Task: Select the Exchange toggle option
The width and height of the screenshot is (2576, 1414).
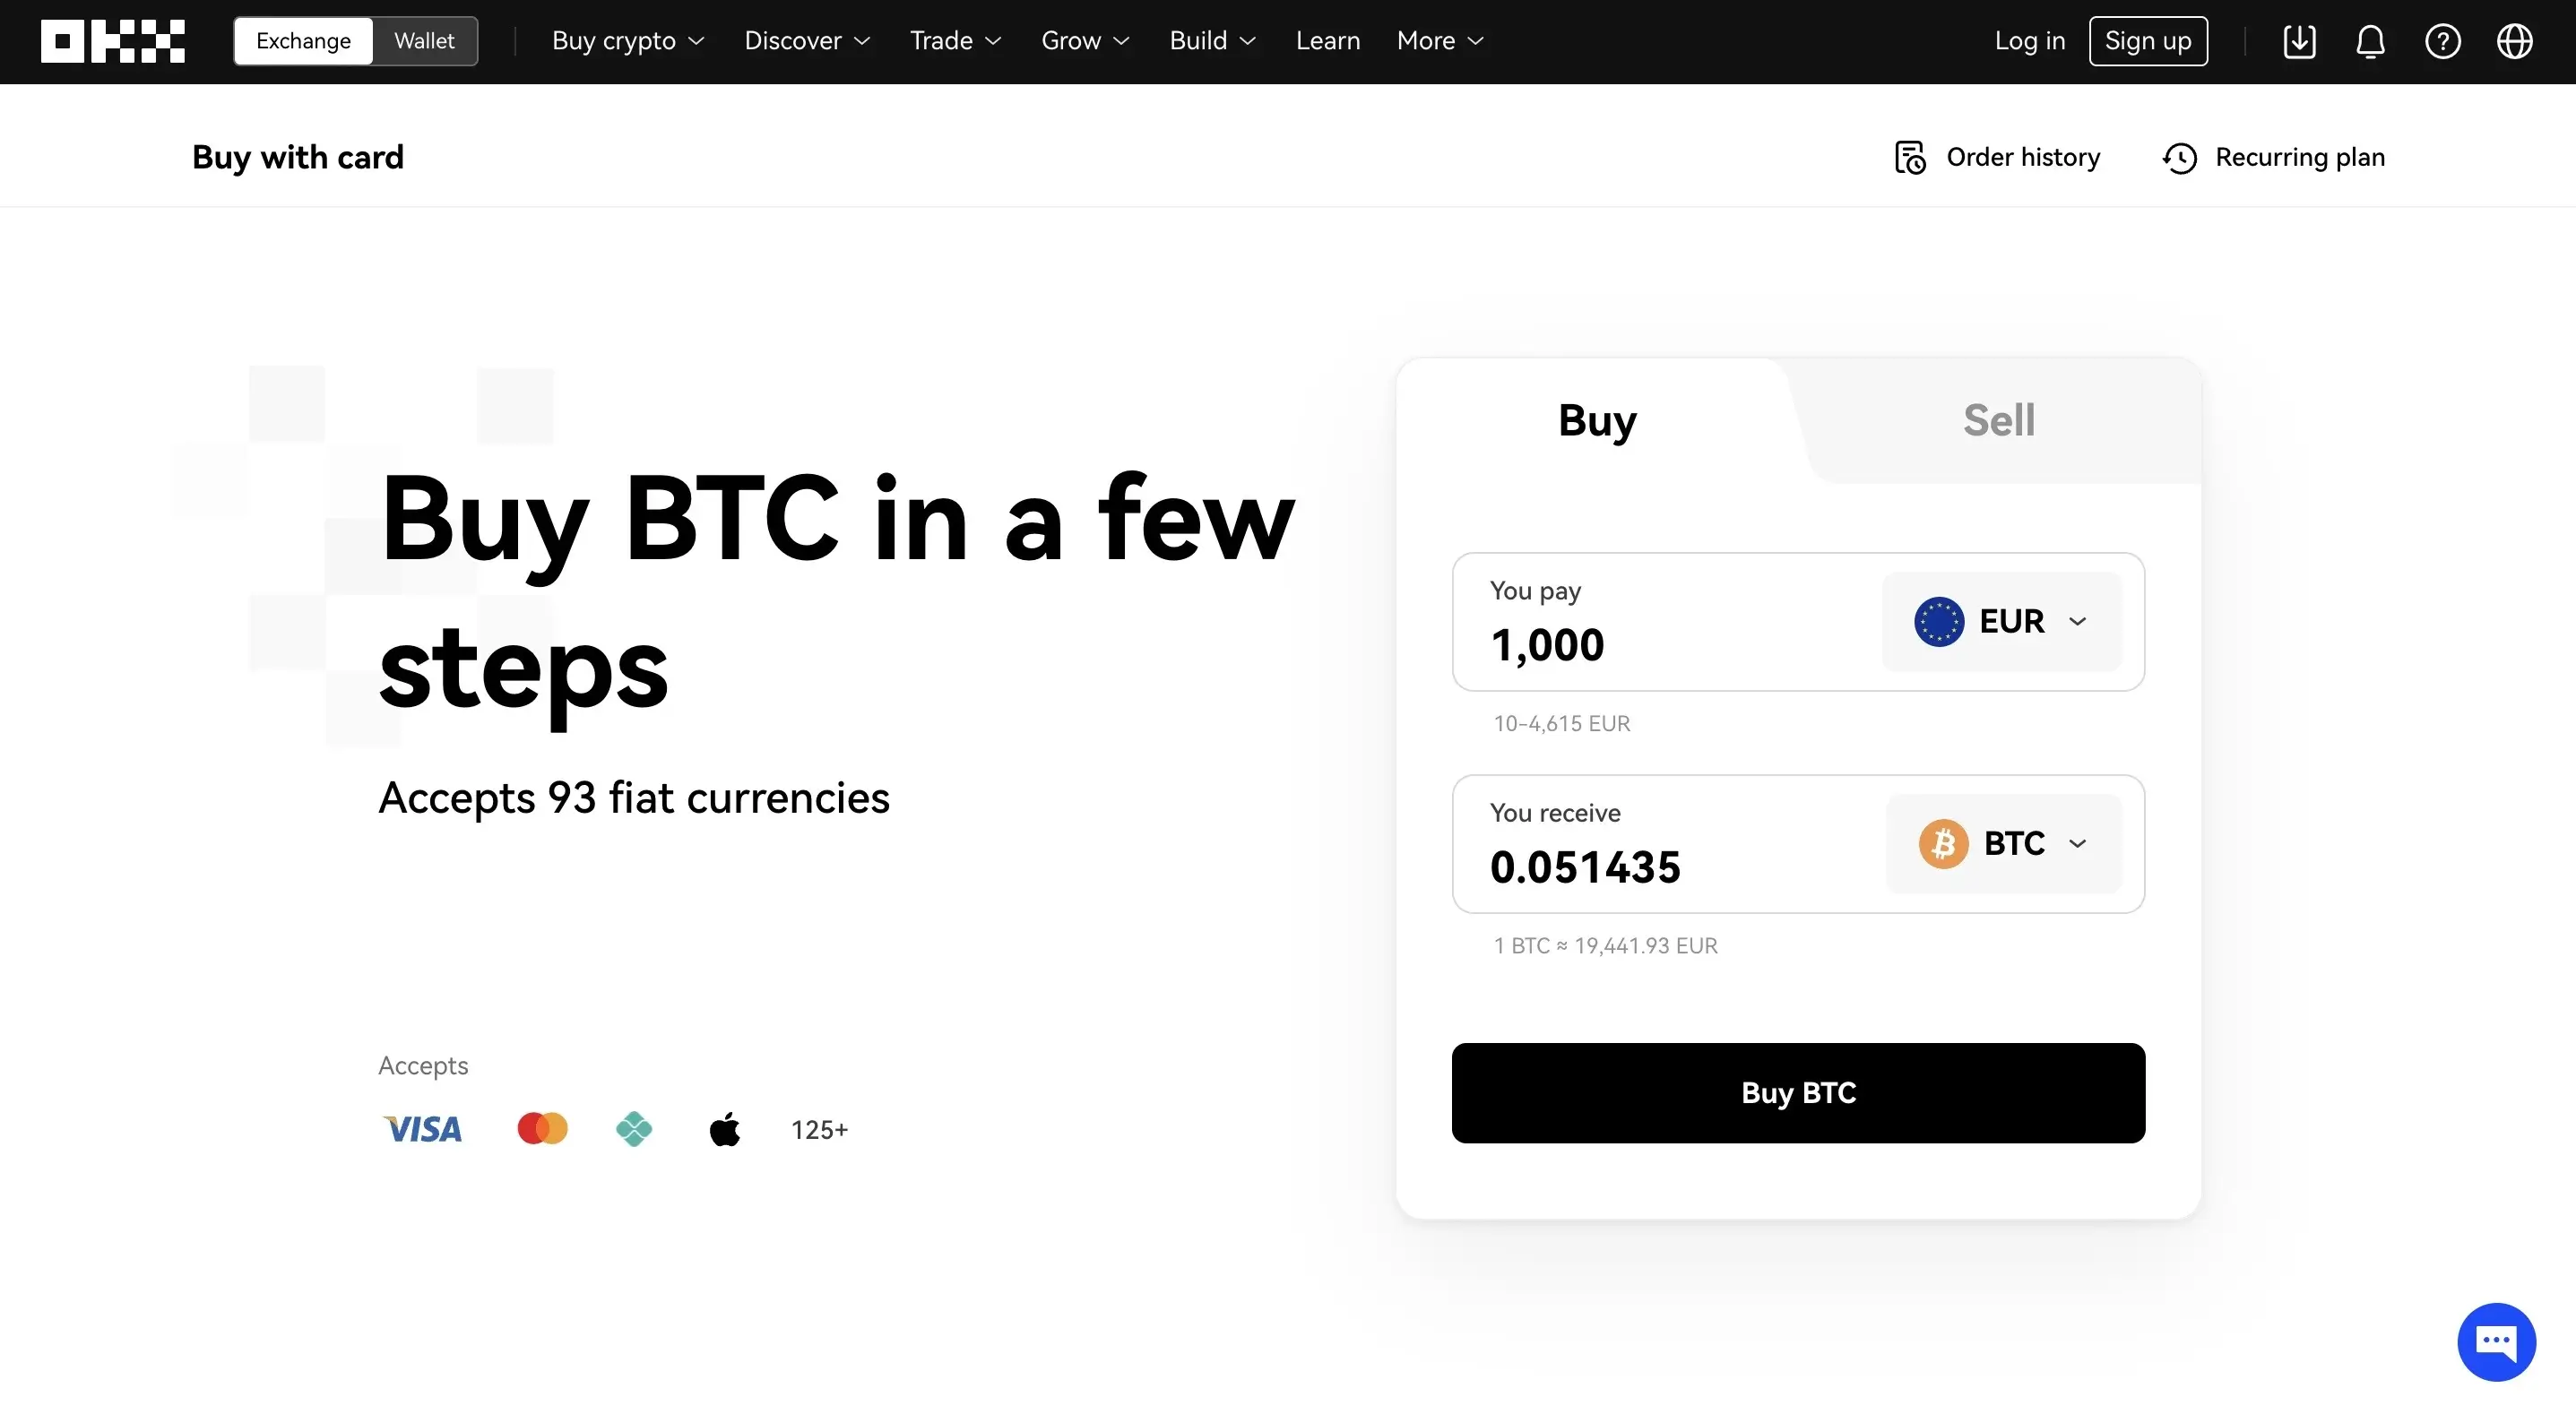Action: pyautogui.click(x=303, y=41)
